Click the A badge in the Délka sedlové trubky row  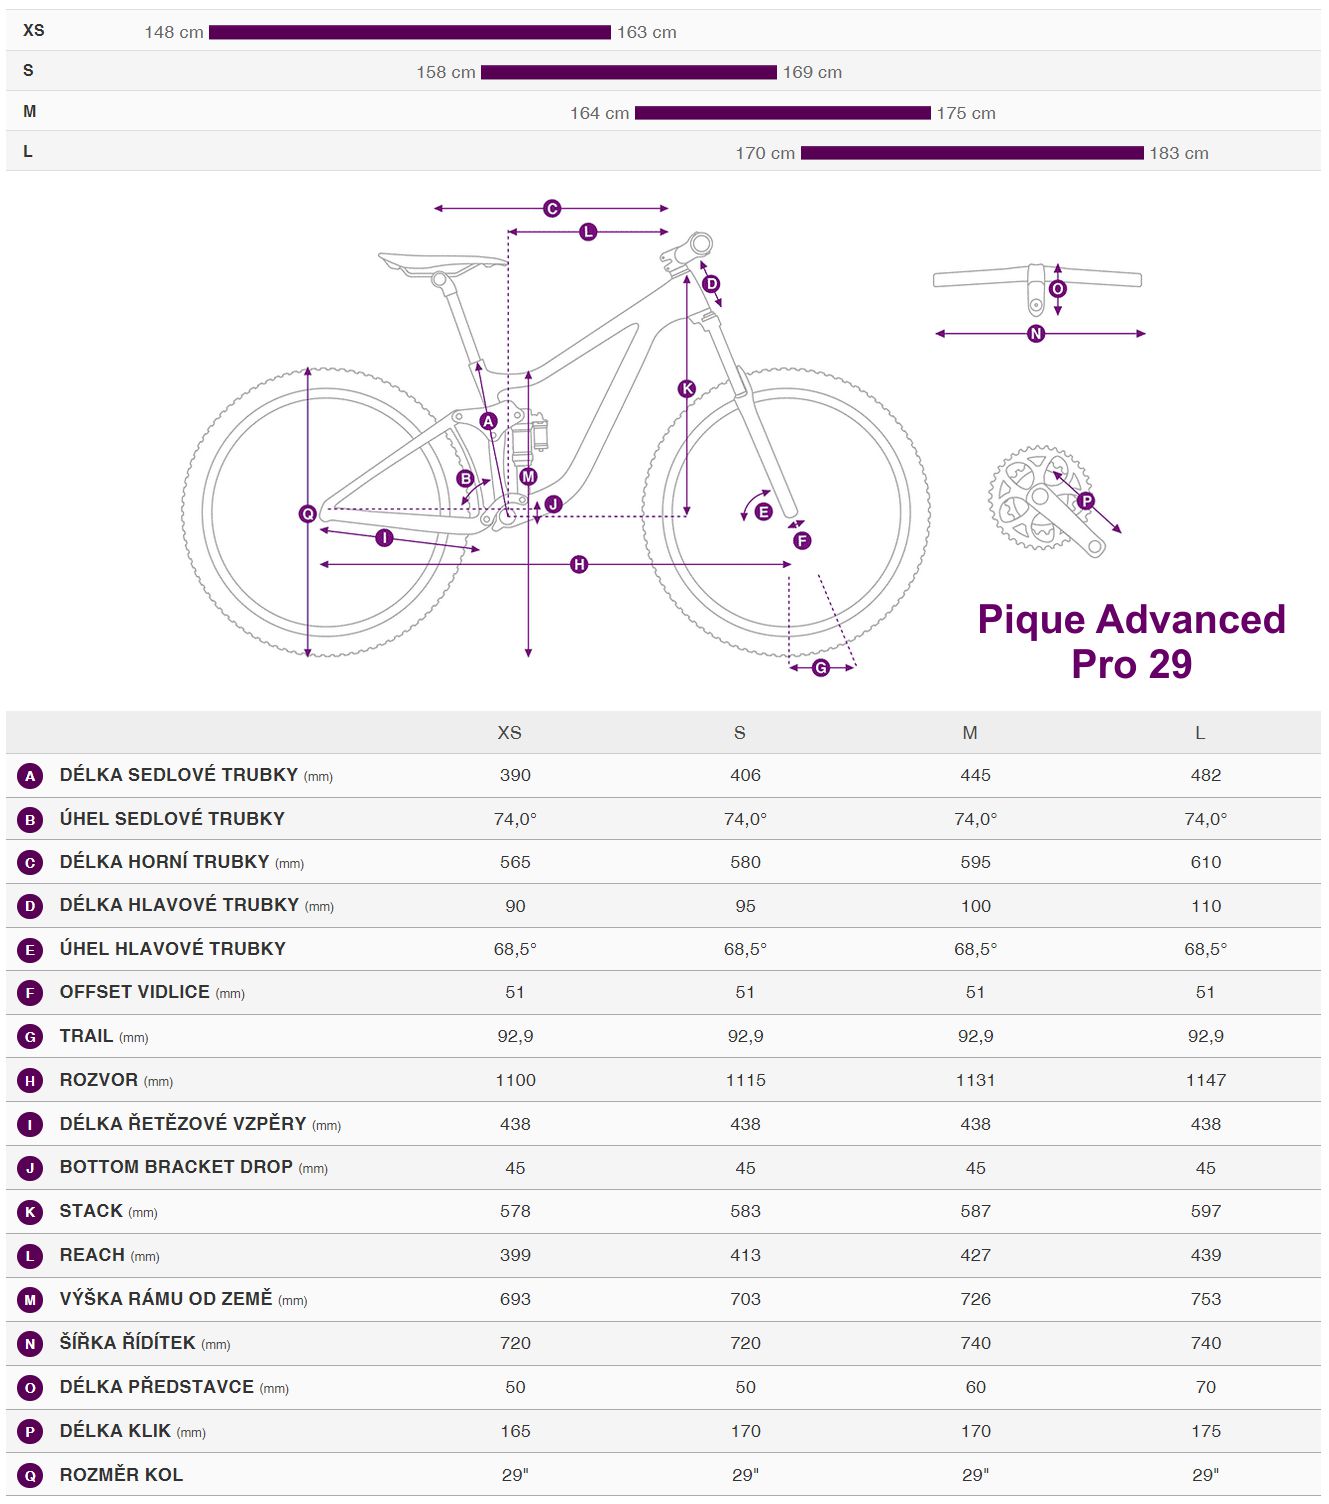click(x=30, y=776)
